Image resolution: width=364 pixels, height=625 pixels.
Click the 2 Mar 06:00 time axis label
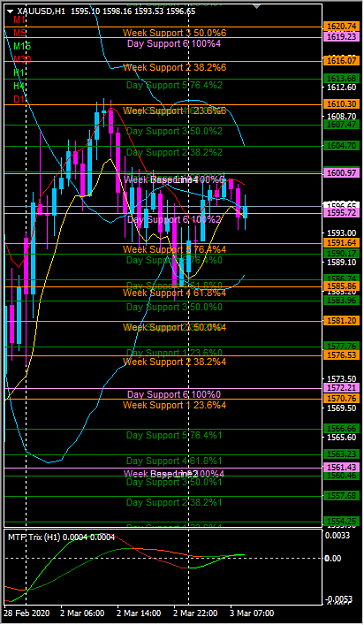[83, 613]
